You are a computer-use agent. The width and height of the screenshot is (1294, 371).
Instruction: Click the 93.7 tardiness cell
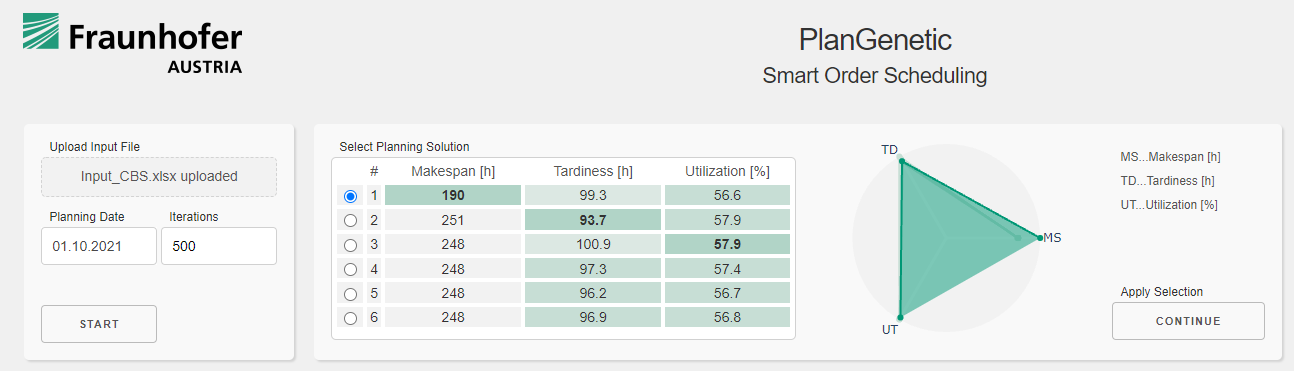[593, 220]
